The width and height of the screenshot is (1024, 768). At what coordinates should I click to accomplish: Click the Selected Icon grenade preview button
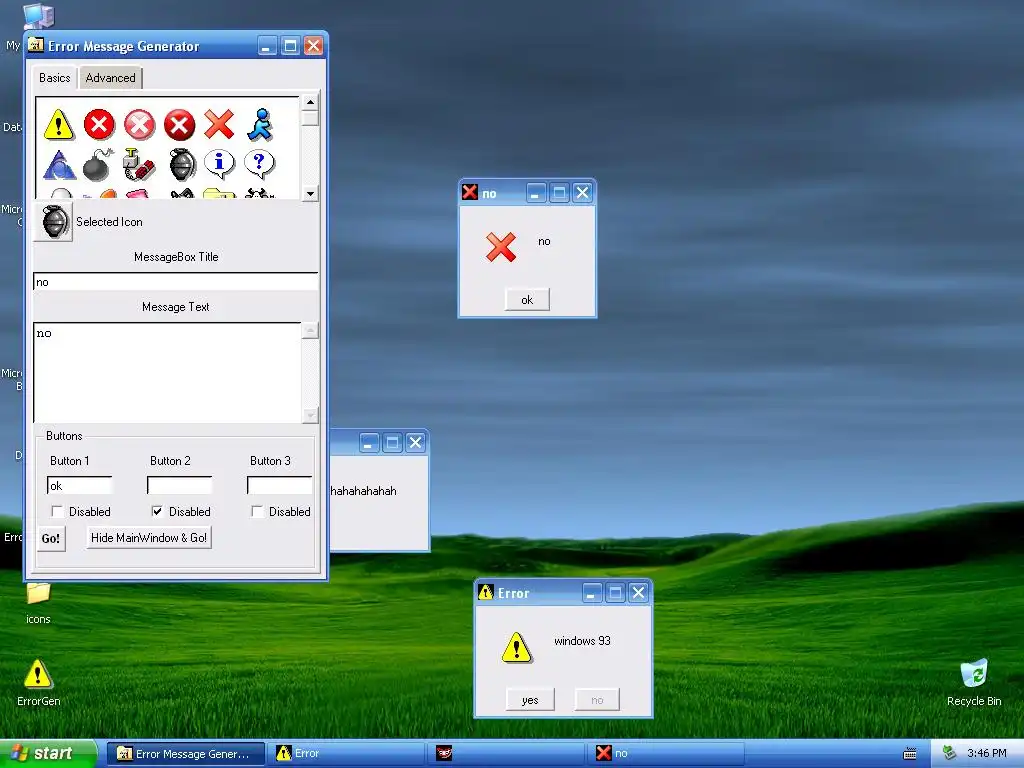pyautogui.click(x=54, y=222)
